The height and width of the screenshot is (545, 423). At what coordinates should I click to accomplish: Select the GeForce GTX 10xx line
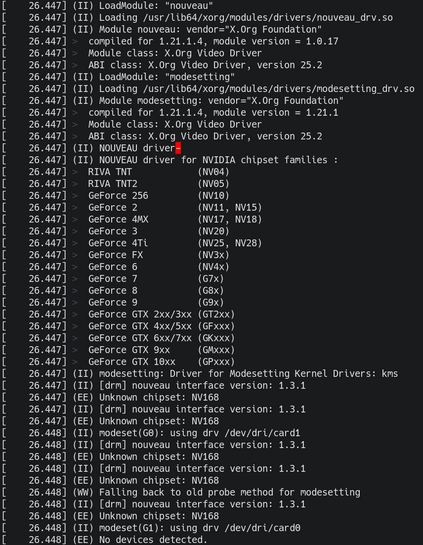coord(162,361)
